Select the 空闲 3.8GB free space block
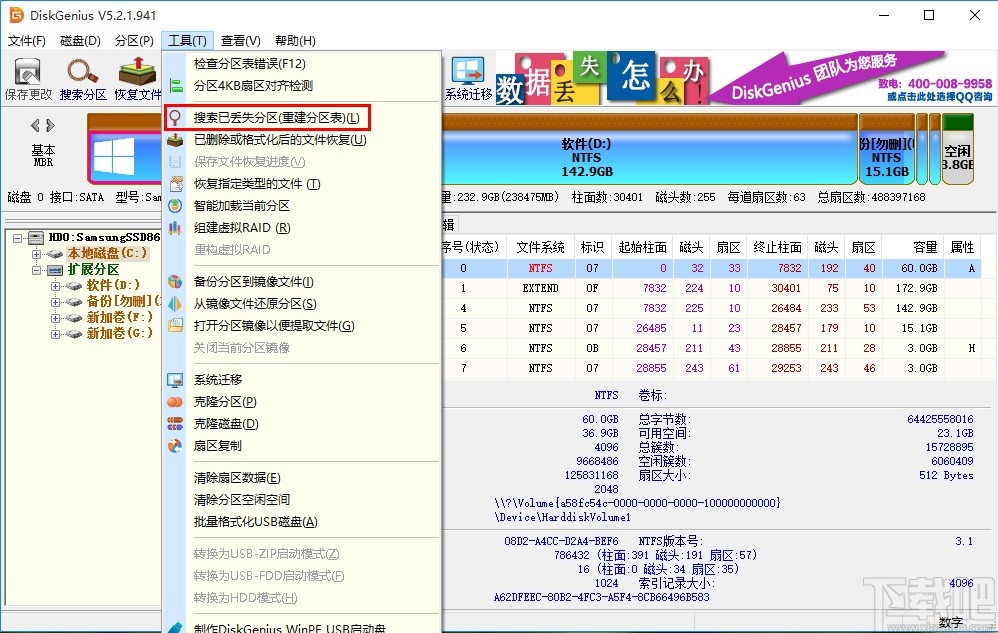 958,157
